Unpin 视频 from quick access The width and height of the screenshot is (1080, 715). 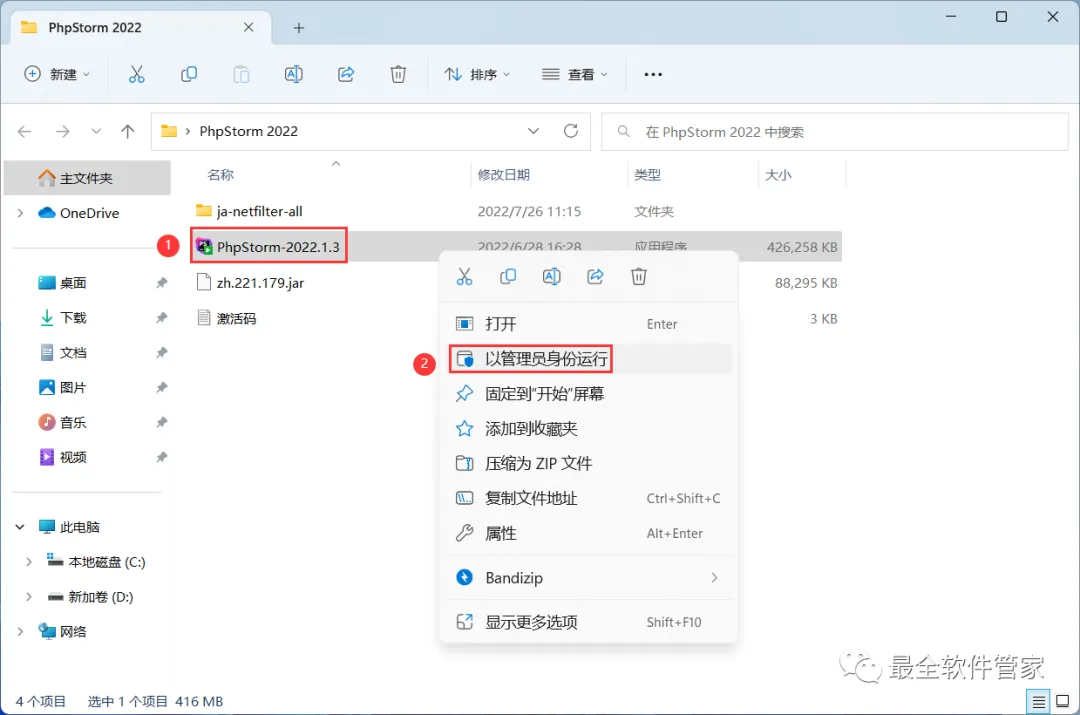[x=161, y=457]
